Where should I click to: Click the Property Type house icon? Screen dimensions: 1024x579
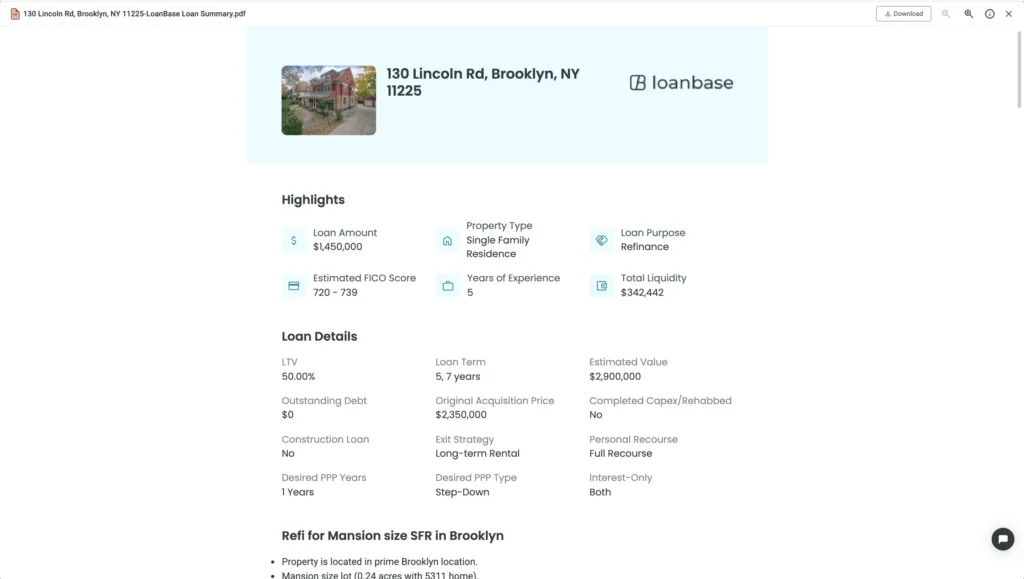pyautogui.click(x=447, y=240)
